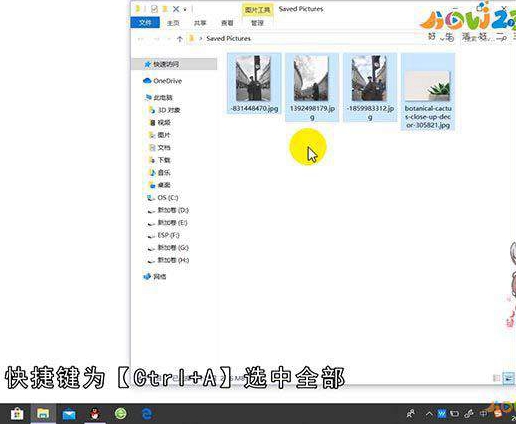Click the Back navigation arrow

(x=140, y=39)
